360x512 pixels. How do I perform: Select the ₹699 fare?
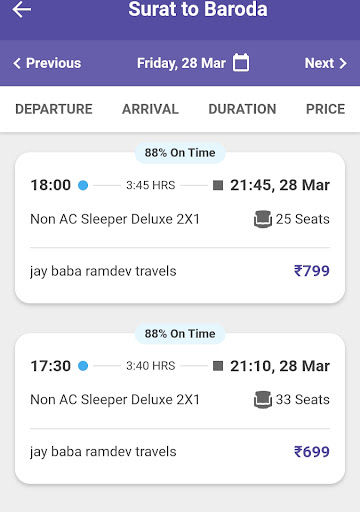click(312, 452)
